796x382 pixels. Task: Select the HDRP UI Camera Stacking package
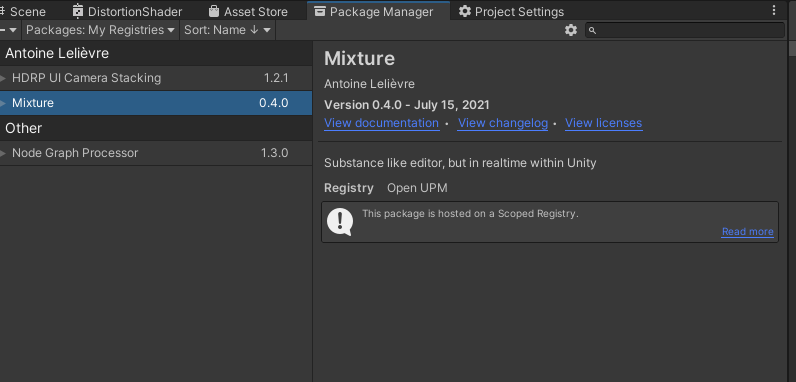tap(156, 78)
